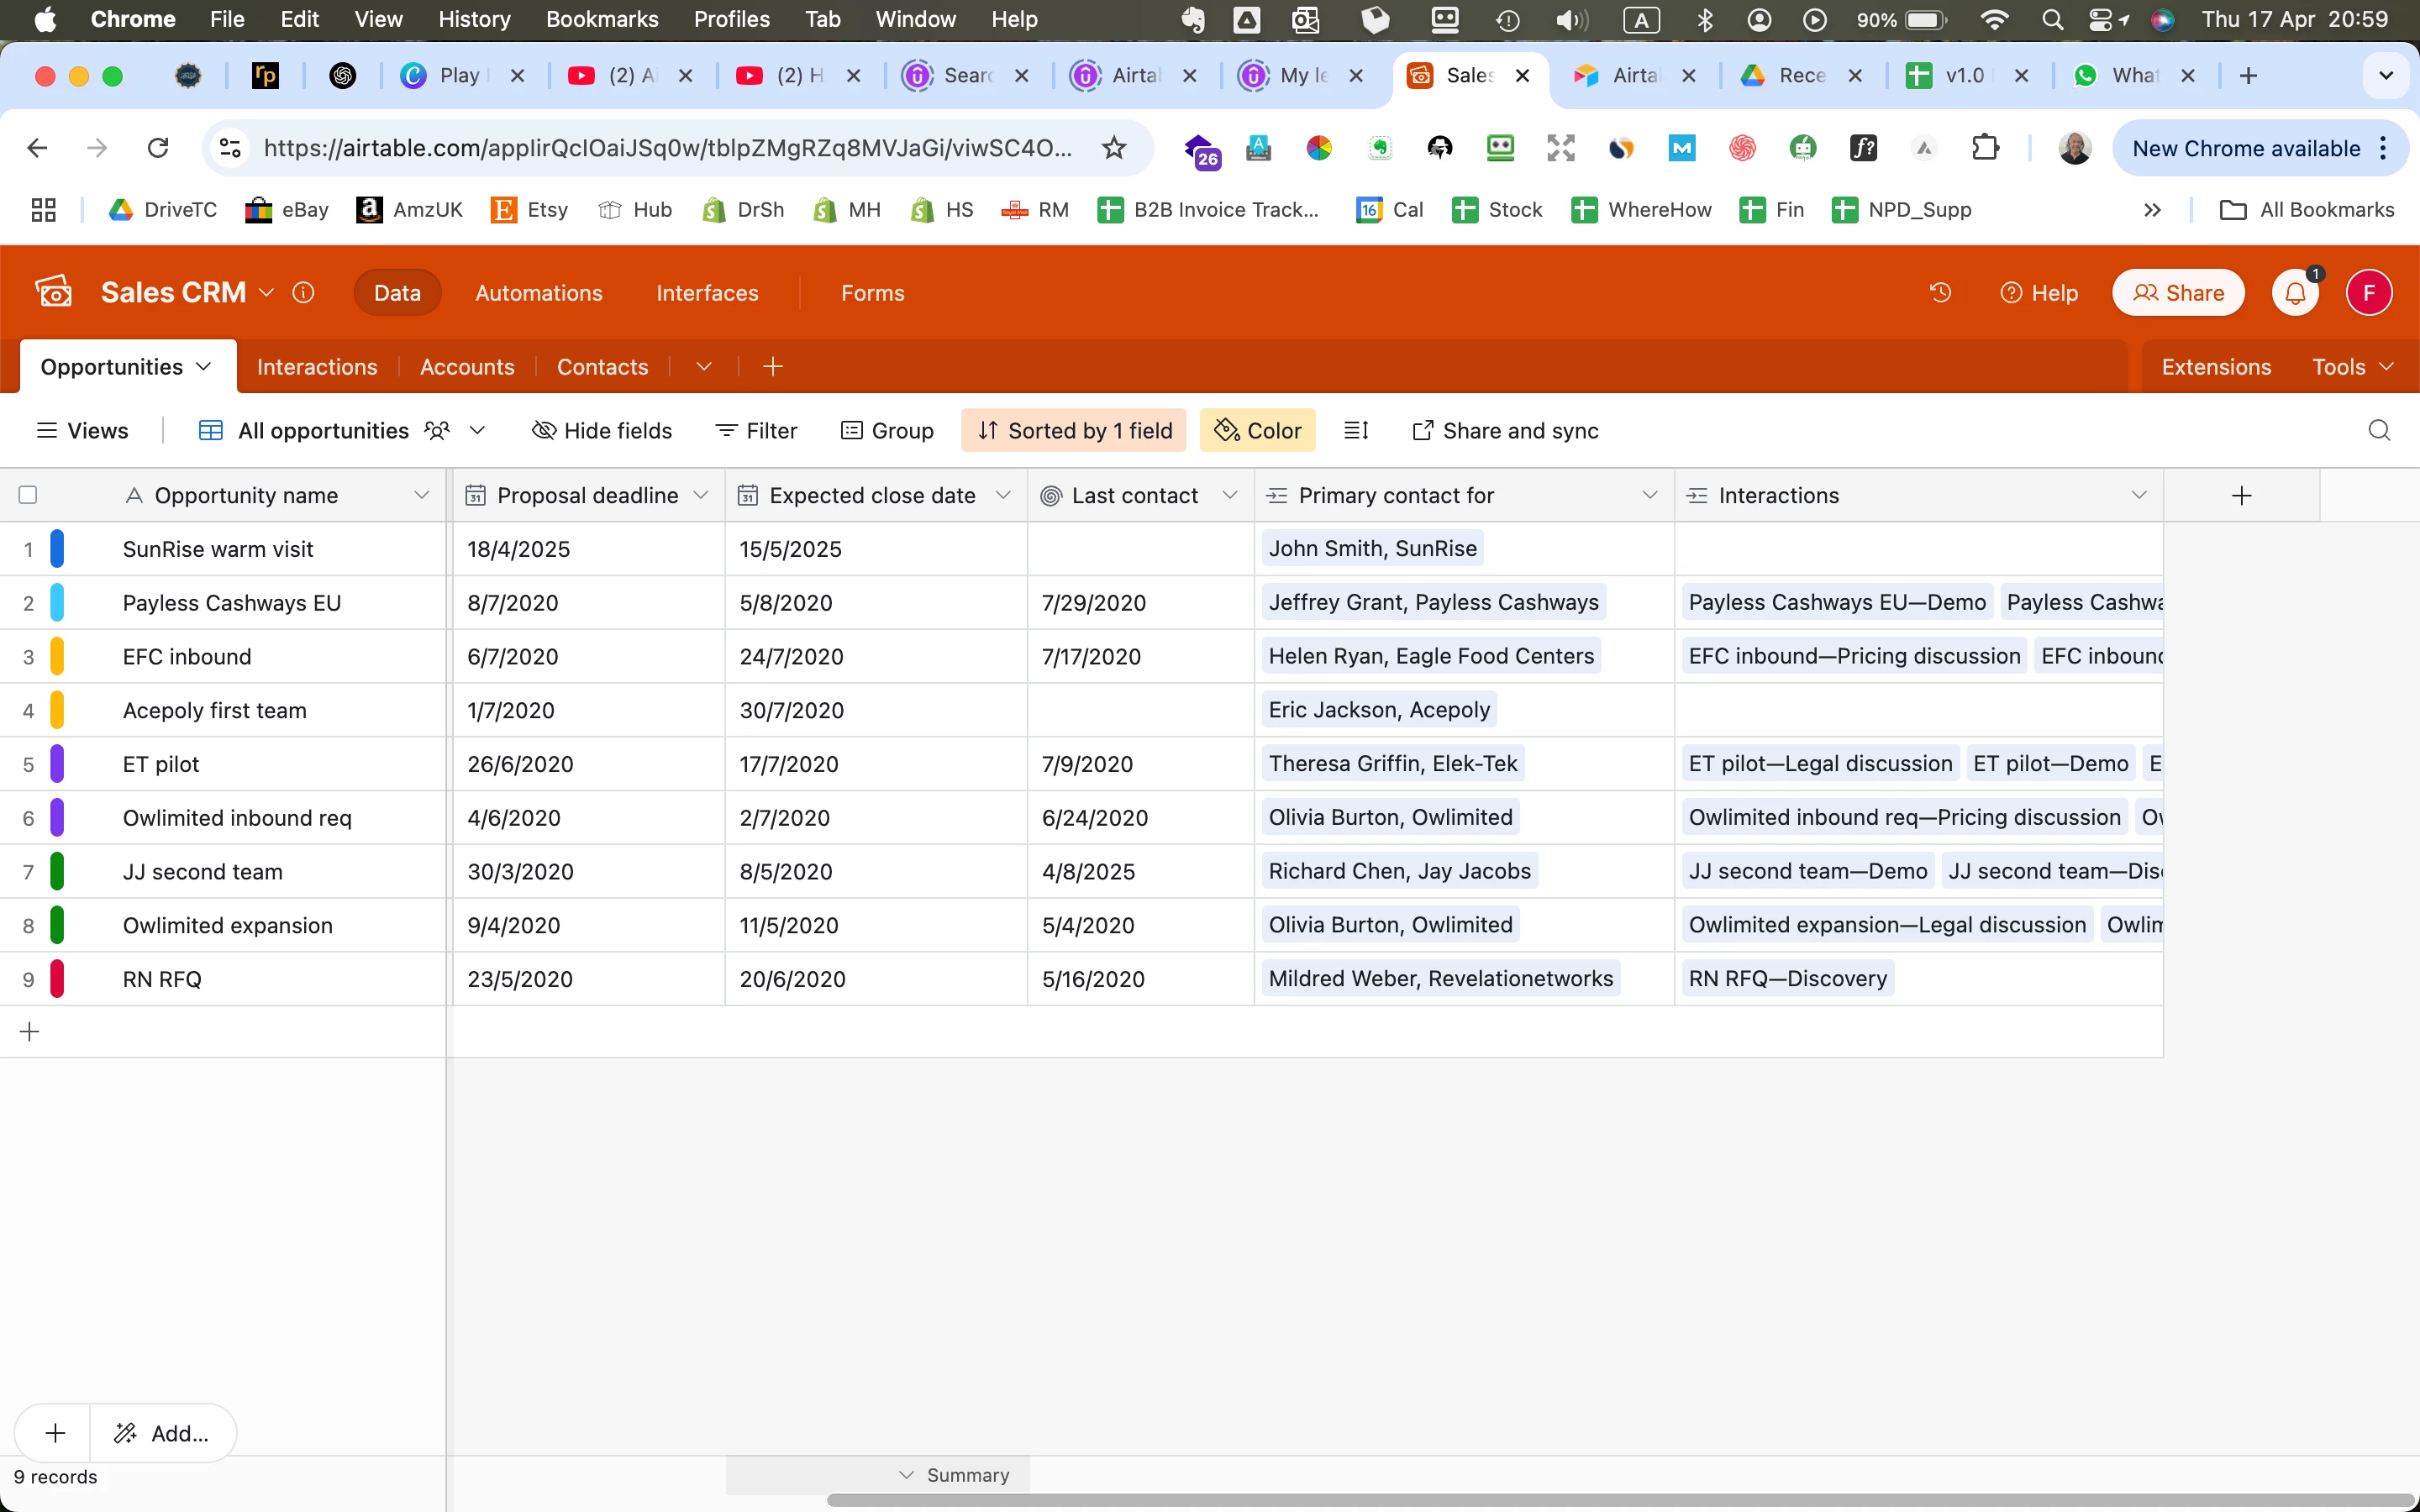Open Primary contact for column menu
The width and height of the screenshot is (2420, 1512).
click(x=1650, y=496)
